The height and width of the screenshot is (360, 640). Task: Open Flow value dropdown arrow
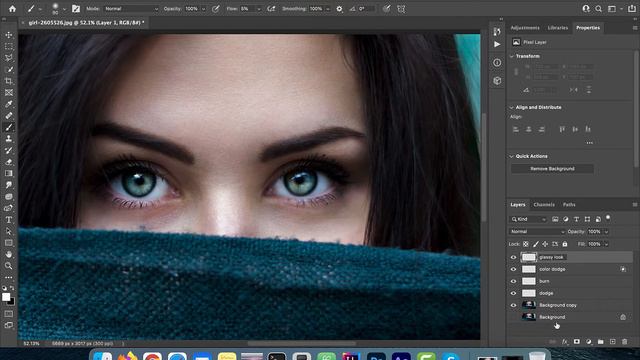point(259,9)
